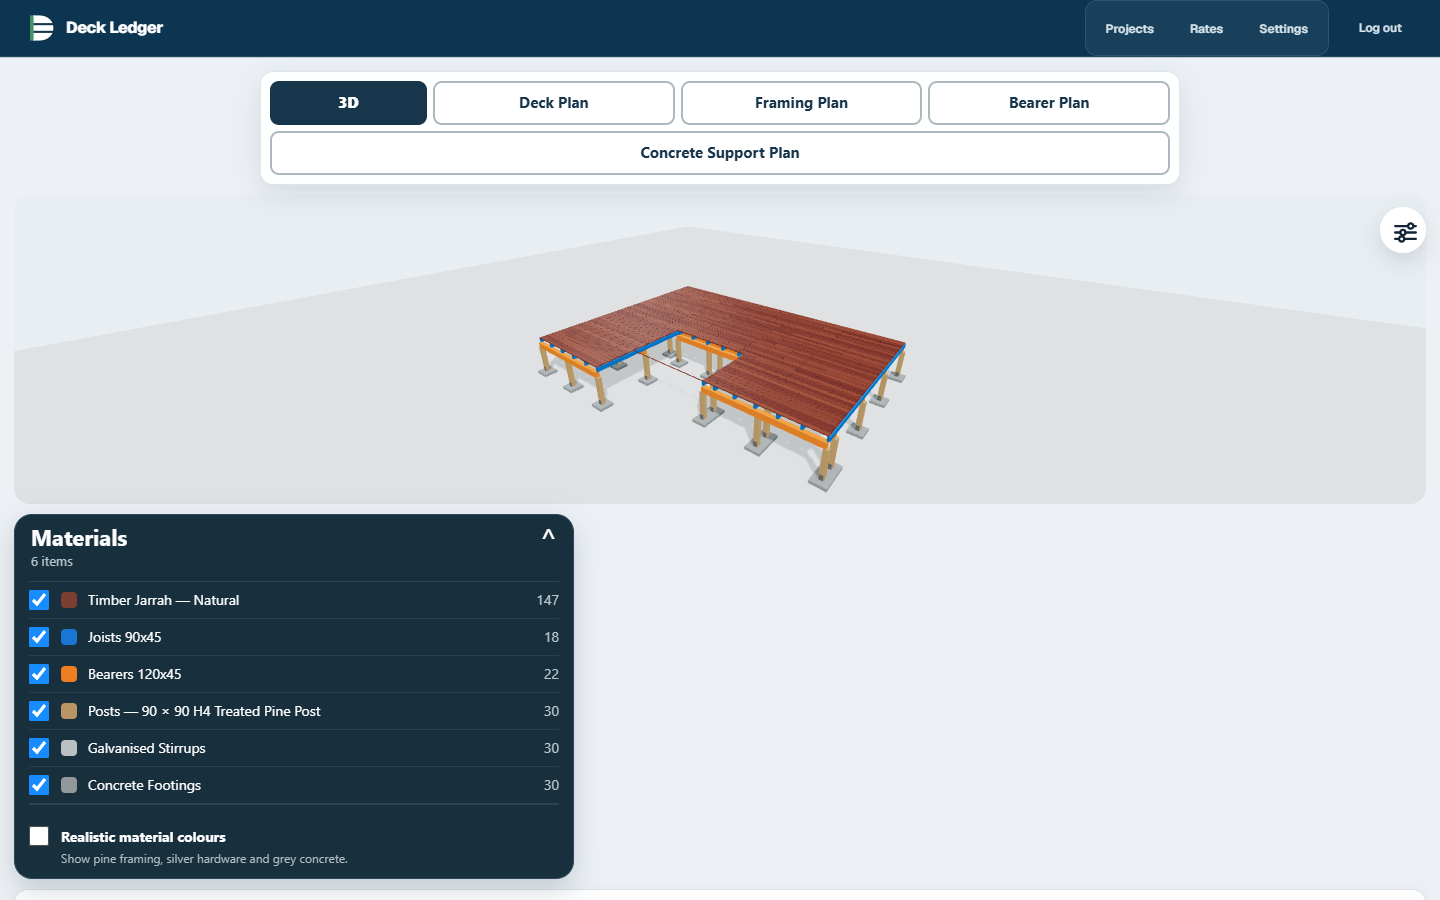Click the Bearers orange colour swatch
The image size is (1440, 900).
pos(69,674)
